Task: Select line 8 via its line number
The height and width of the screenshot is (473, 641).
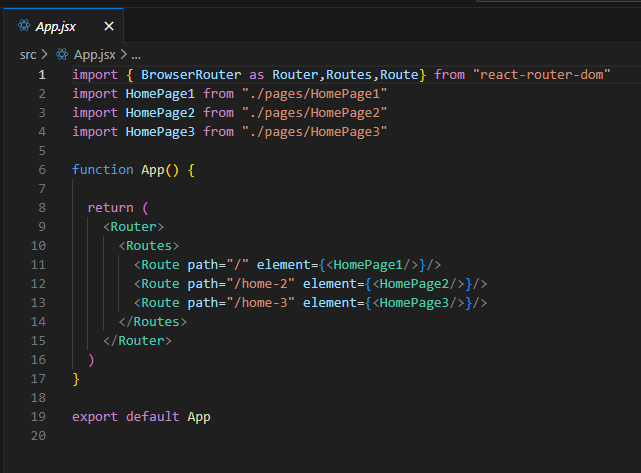Action: coord(40,207)
